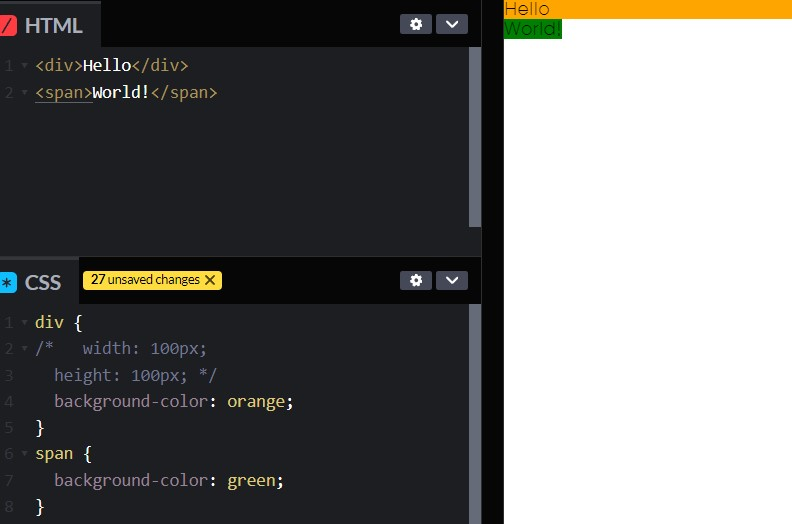Viewport: 792px width, 524px height.
Task: Select the HTML panel tab
Action: [x=50, y=25]
